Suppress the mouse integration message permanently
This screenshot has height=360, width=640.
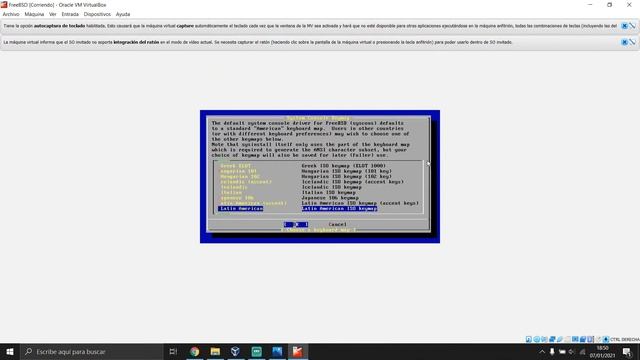click(x=632, y=42)
